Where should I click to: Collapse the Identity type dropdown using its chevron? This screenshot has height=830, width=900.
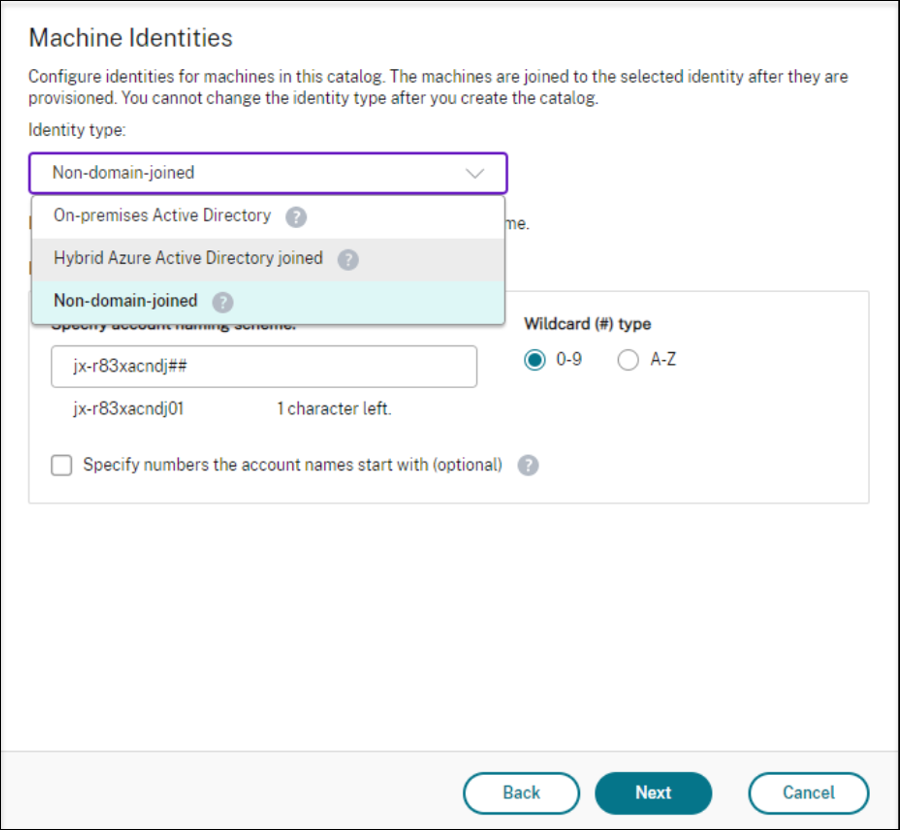[x=474, y=172]
